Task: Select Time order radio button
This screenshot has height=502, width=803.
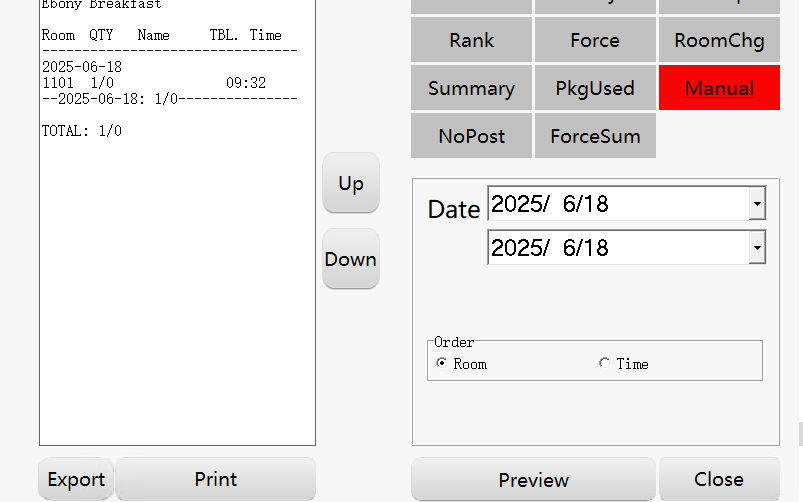Action: tap(604, 363)
